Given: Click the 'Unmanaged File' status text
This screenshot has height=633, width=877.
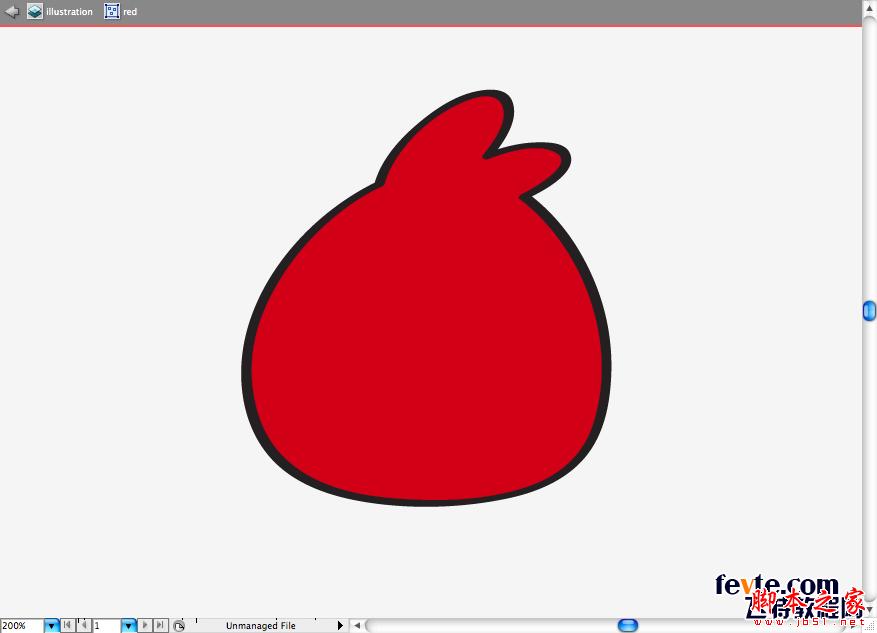Looking at the screenshot, I should [261, 626].
